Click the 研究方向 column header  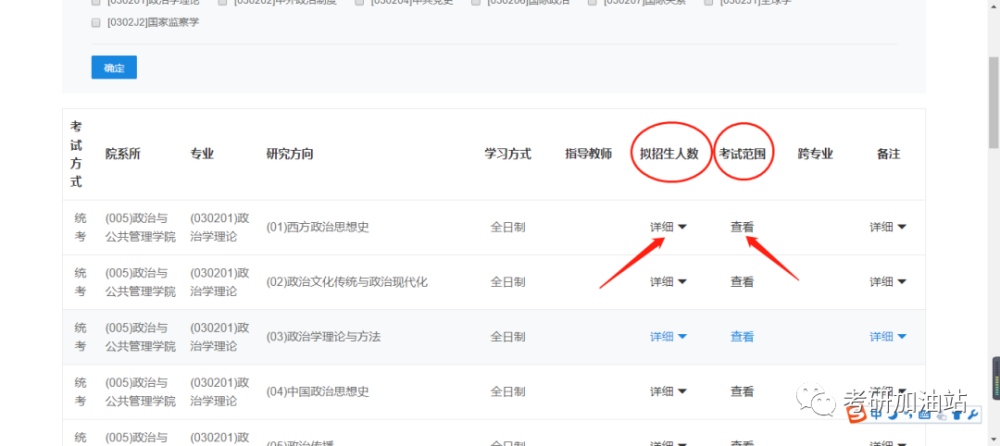coord(290,154)
